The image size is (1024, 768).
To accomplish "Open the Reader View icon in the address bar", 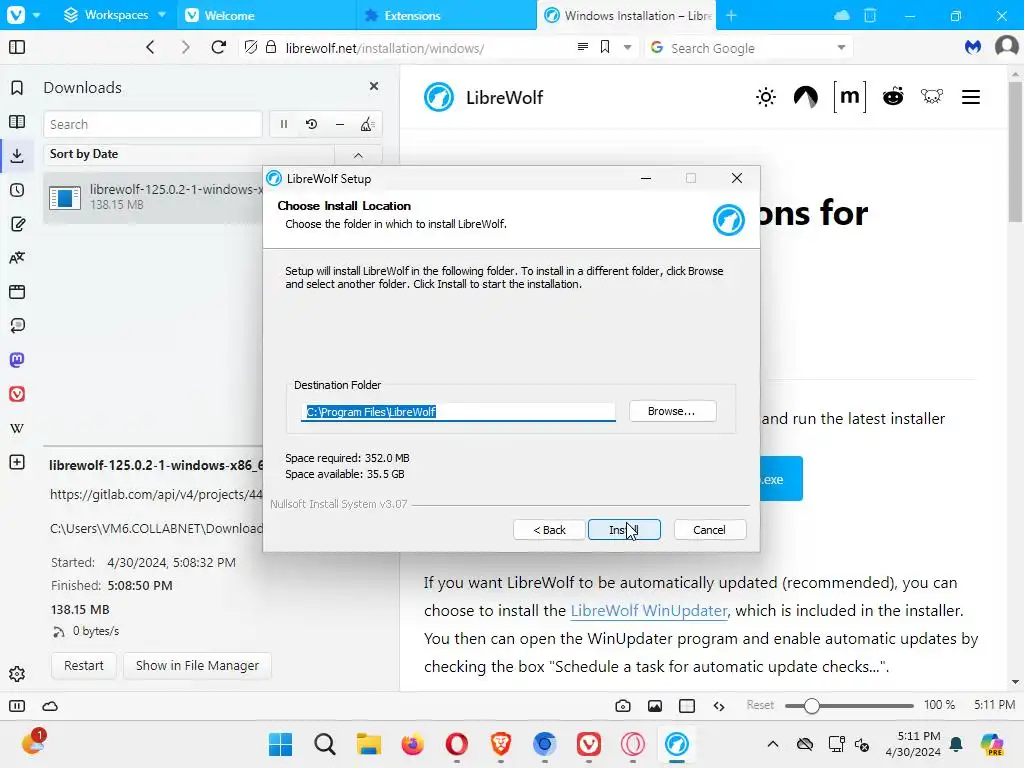I will [x=583, y=47].
